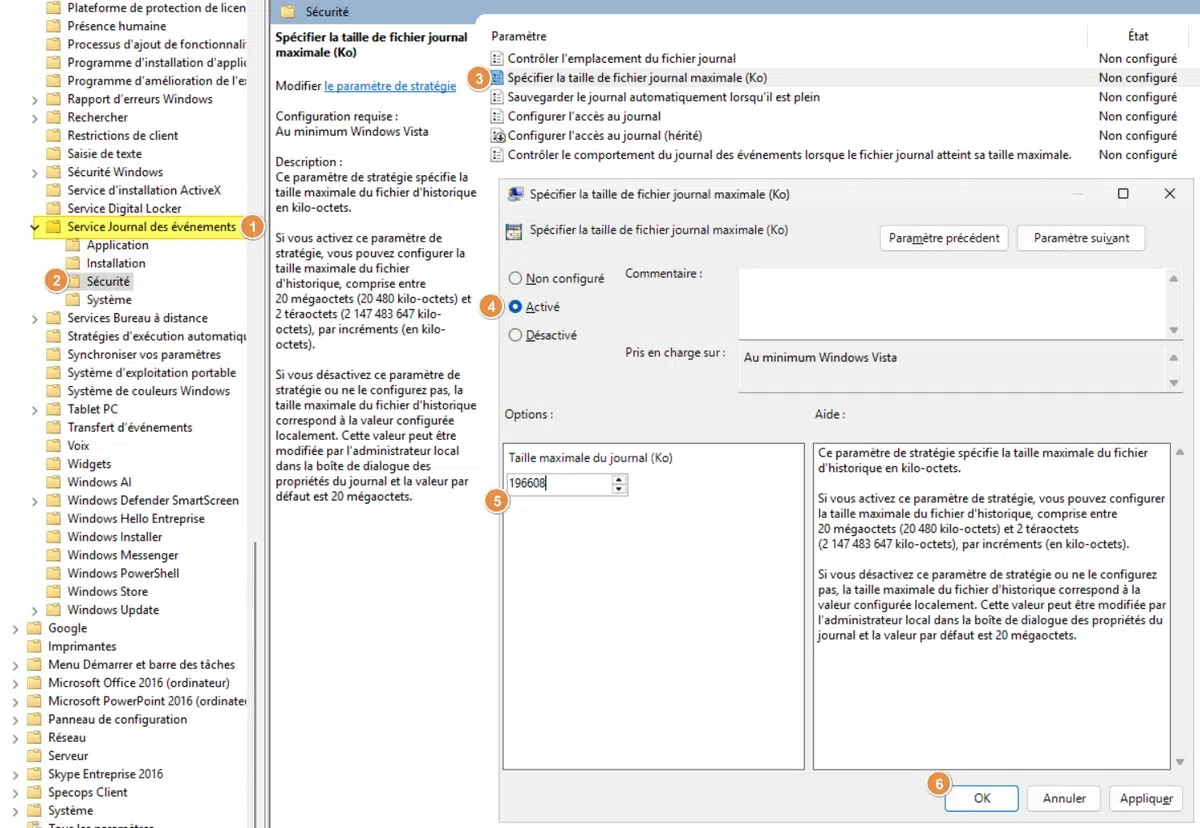Open the Windows Hello Entreprise folder

pos(136,518)
